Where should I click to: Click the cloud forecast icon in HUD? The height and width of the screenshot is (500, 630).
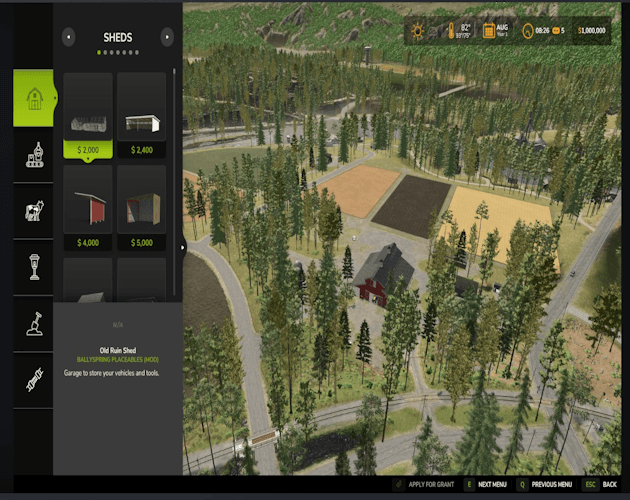pos(434,32)
